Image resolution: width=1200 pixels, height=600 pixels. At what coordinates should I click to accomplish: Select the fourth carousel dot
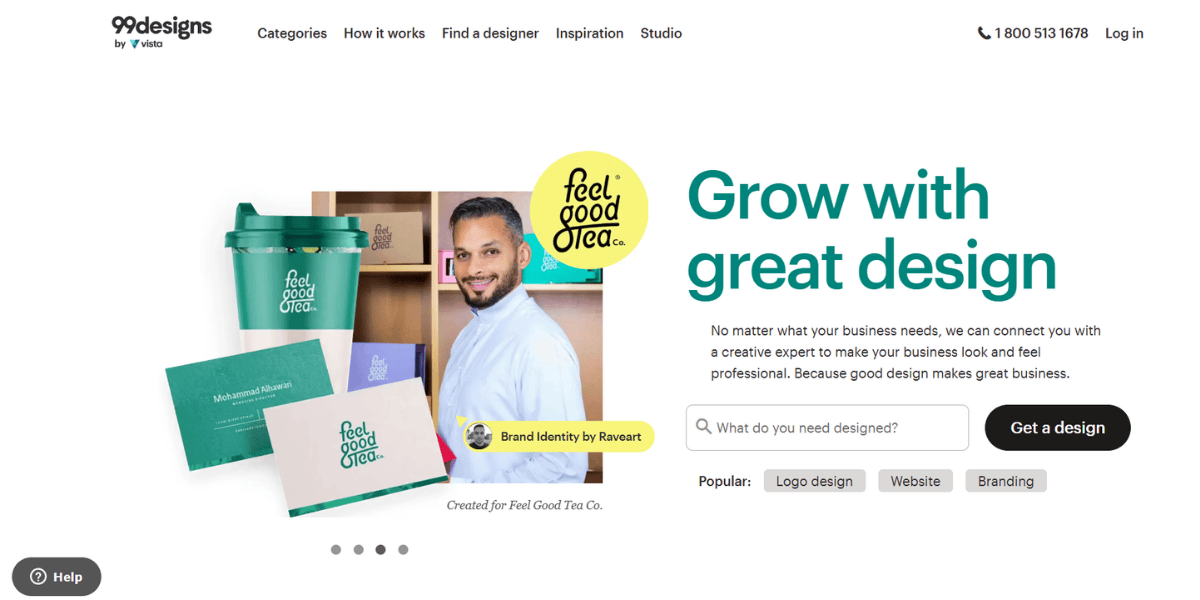point(403,549)
